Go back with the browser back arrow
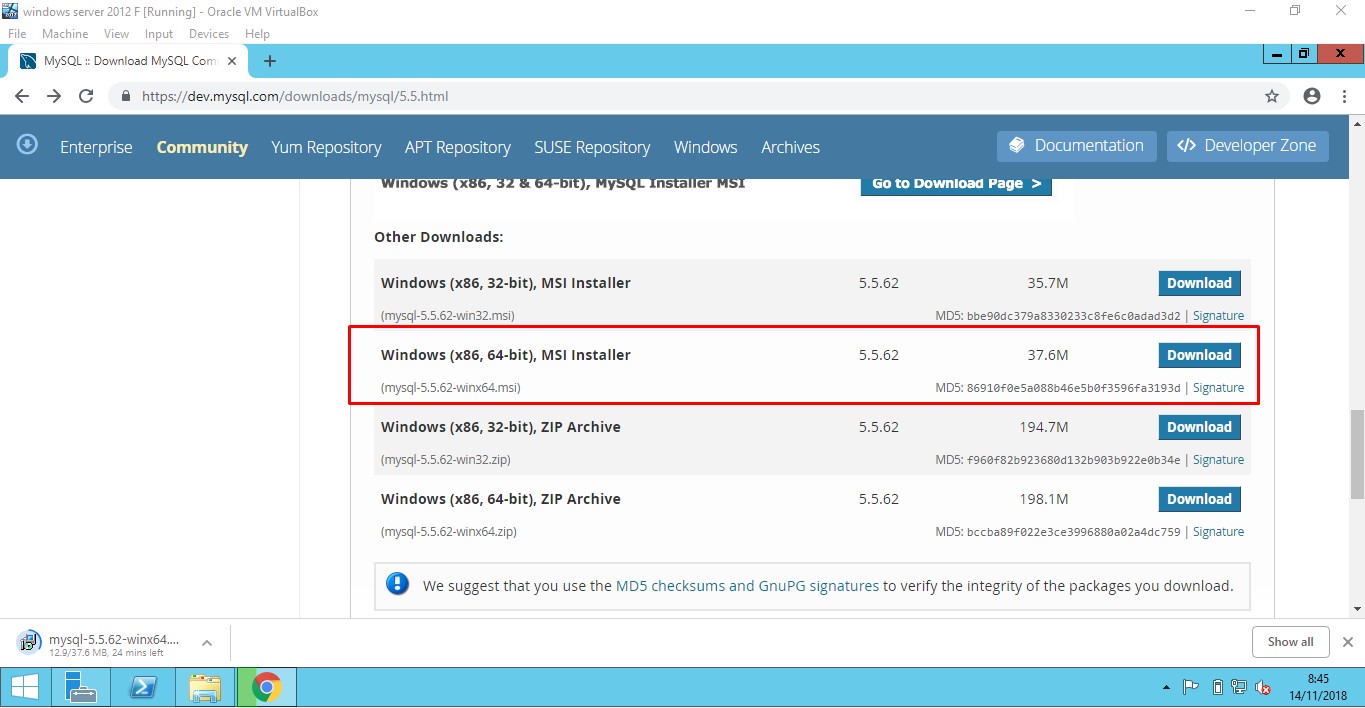The width and height of the screenshot is (1365, 708). (22, 96)
